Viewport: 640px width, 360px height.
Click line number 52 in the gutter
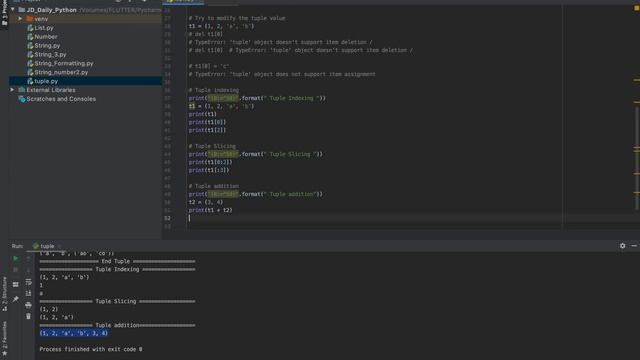pyautogui.click(x=167, y=218)
